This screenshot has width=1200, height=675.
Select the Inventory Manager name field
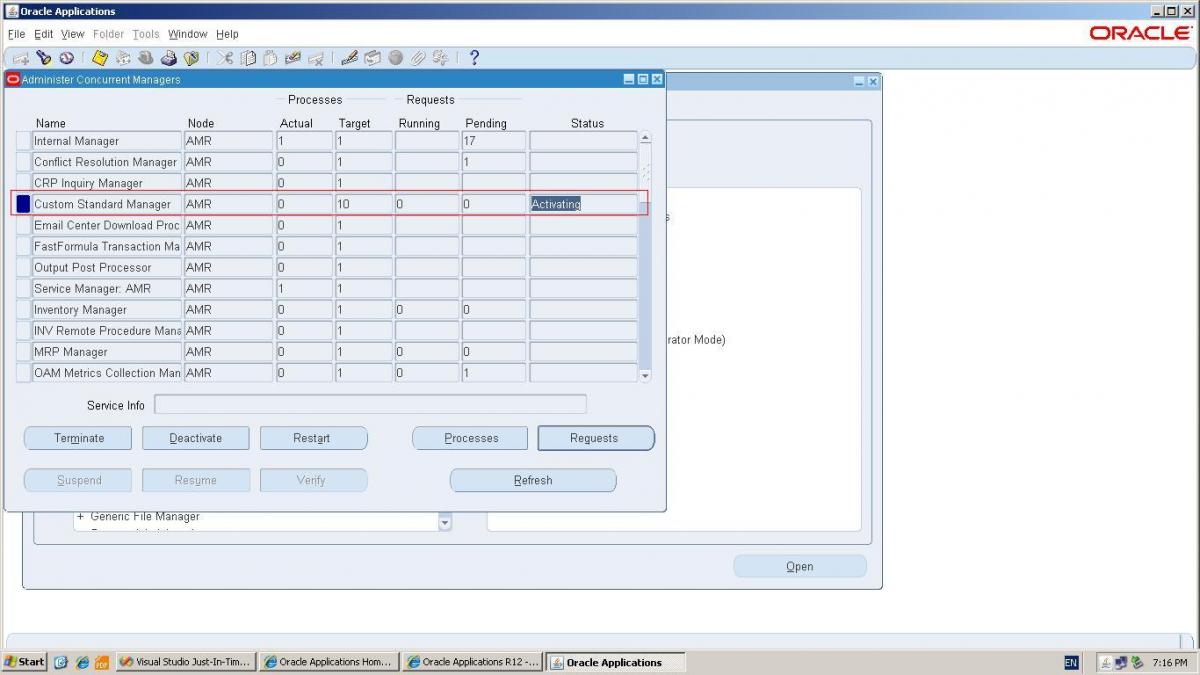point(106,310)
